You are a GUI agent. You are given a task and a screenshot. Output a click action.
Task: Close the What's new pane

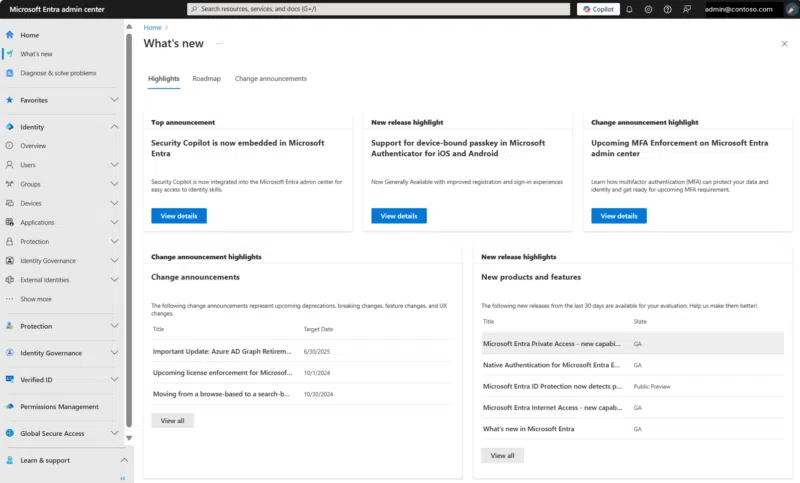(784, 44)
